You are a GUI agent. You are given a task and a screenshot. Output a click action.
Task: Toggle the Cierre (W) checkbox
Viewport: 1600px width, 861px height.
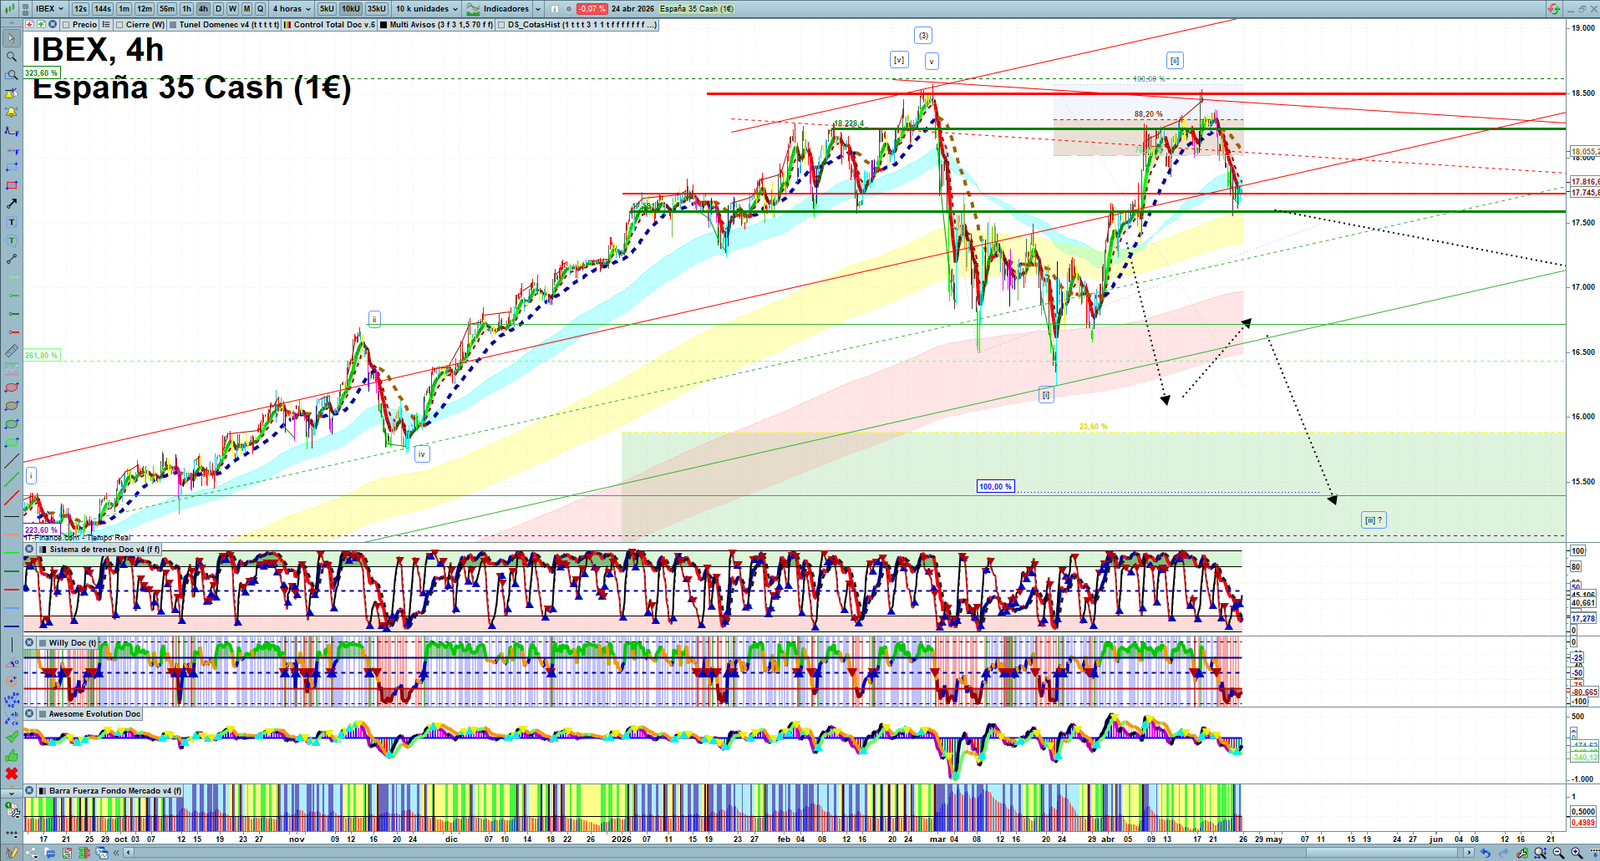120,25
